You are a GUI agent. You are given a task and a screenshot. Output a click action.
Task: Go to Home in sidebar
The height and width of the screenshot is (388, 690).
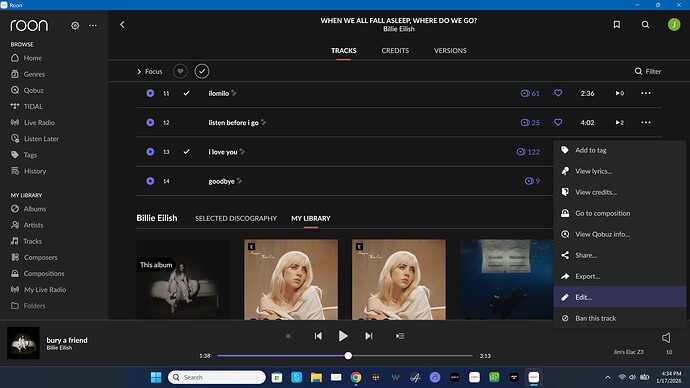pos(26,58)
